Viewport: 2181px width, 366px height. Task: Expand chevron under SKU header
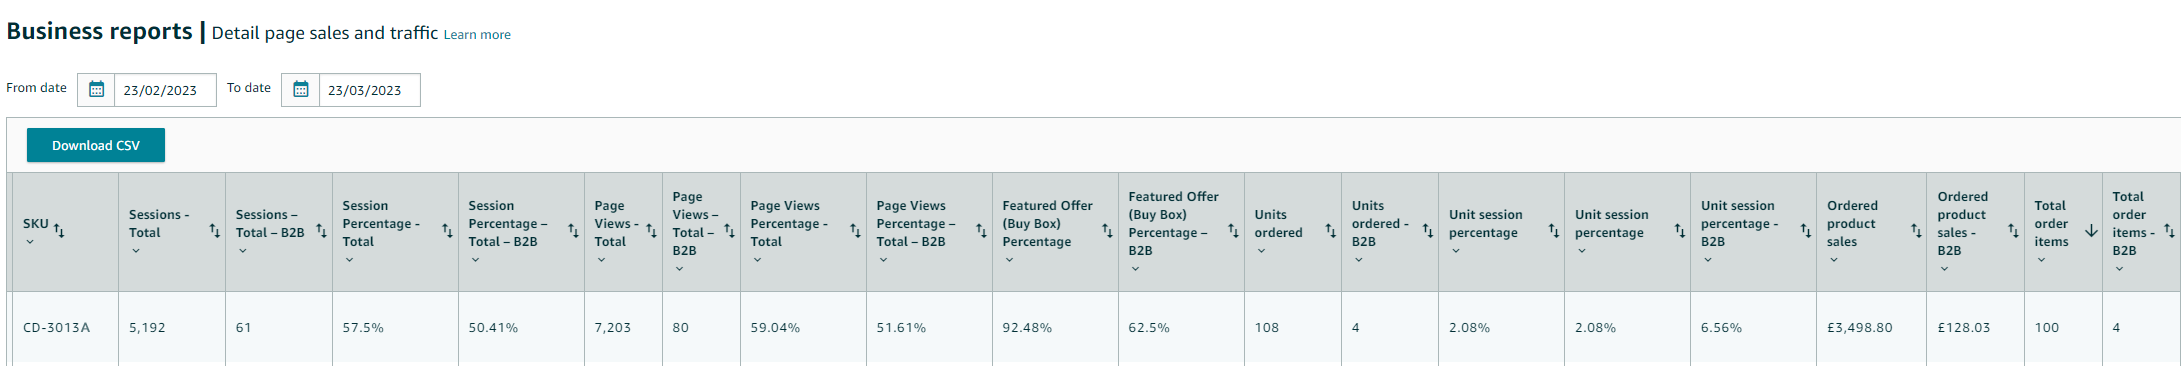click(30, 242)
